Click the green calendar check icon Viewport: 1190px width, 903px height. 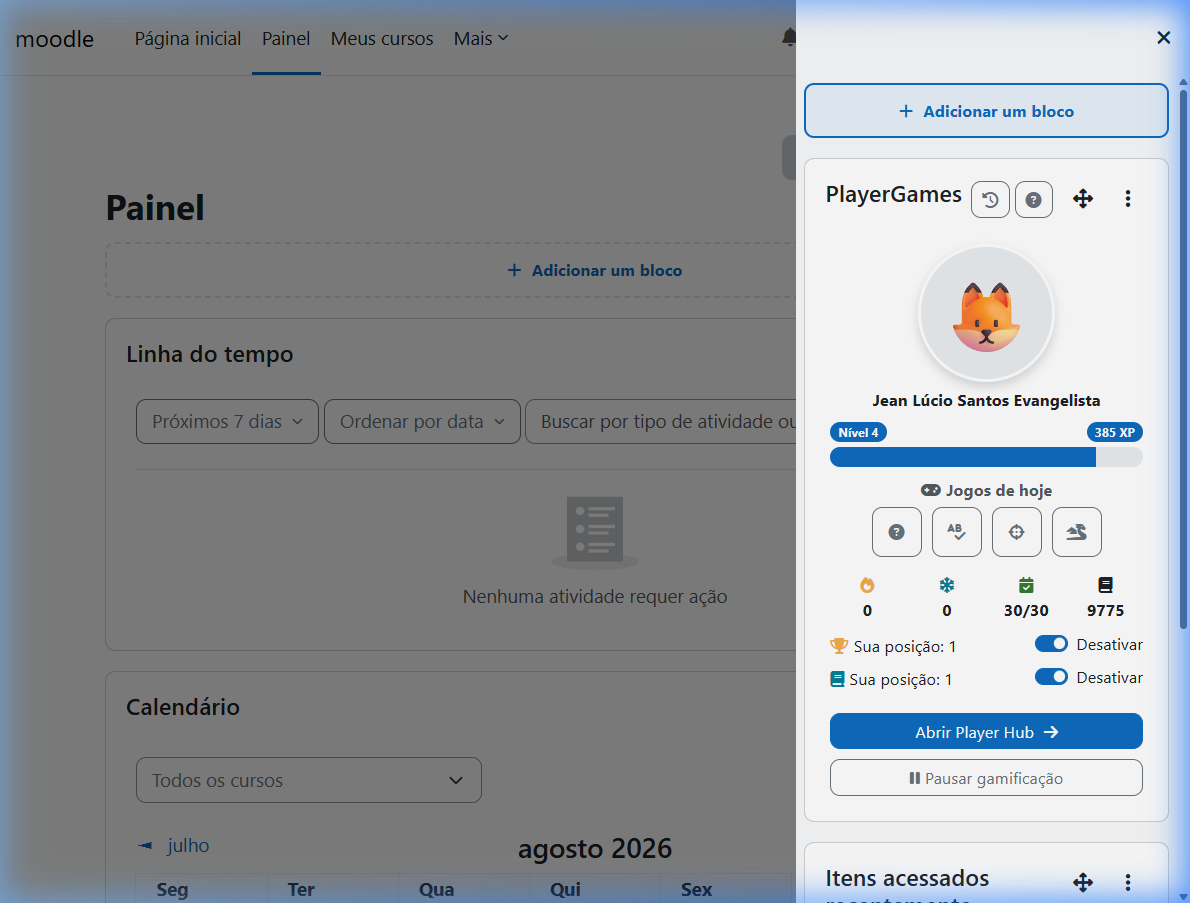point(1026,585)
